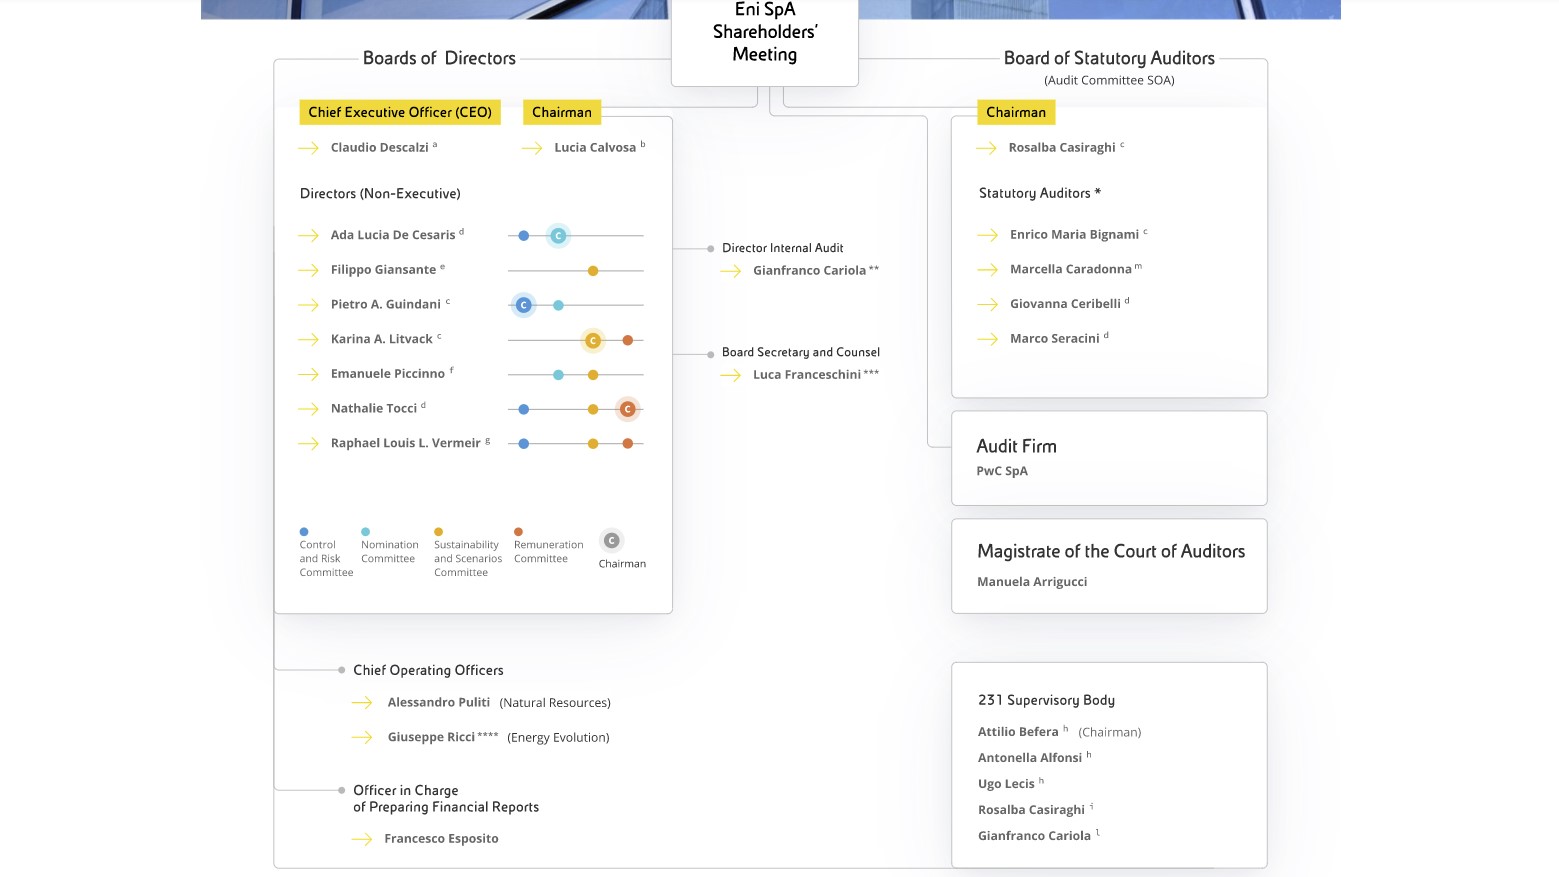
Task: Click the name Giovanna Ceribelli
Action: coord(1065,304)
